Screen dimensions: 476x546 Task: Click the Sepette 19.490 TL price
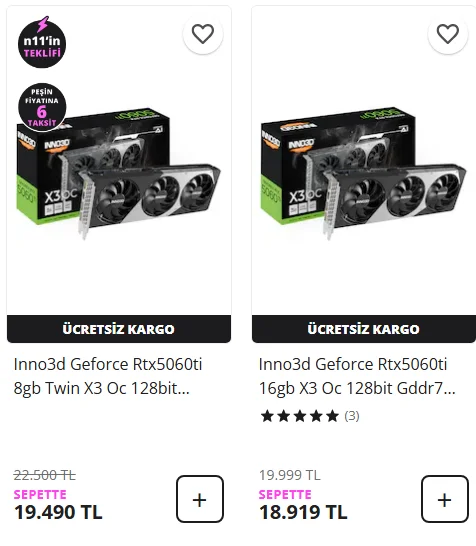[58, 512]
